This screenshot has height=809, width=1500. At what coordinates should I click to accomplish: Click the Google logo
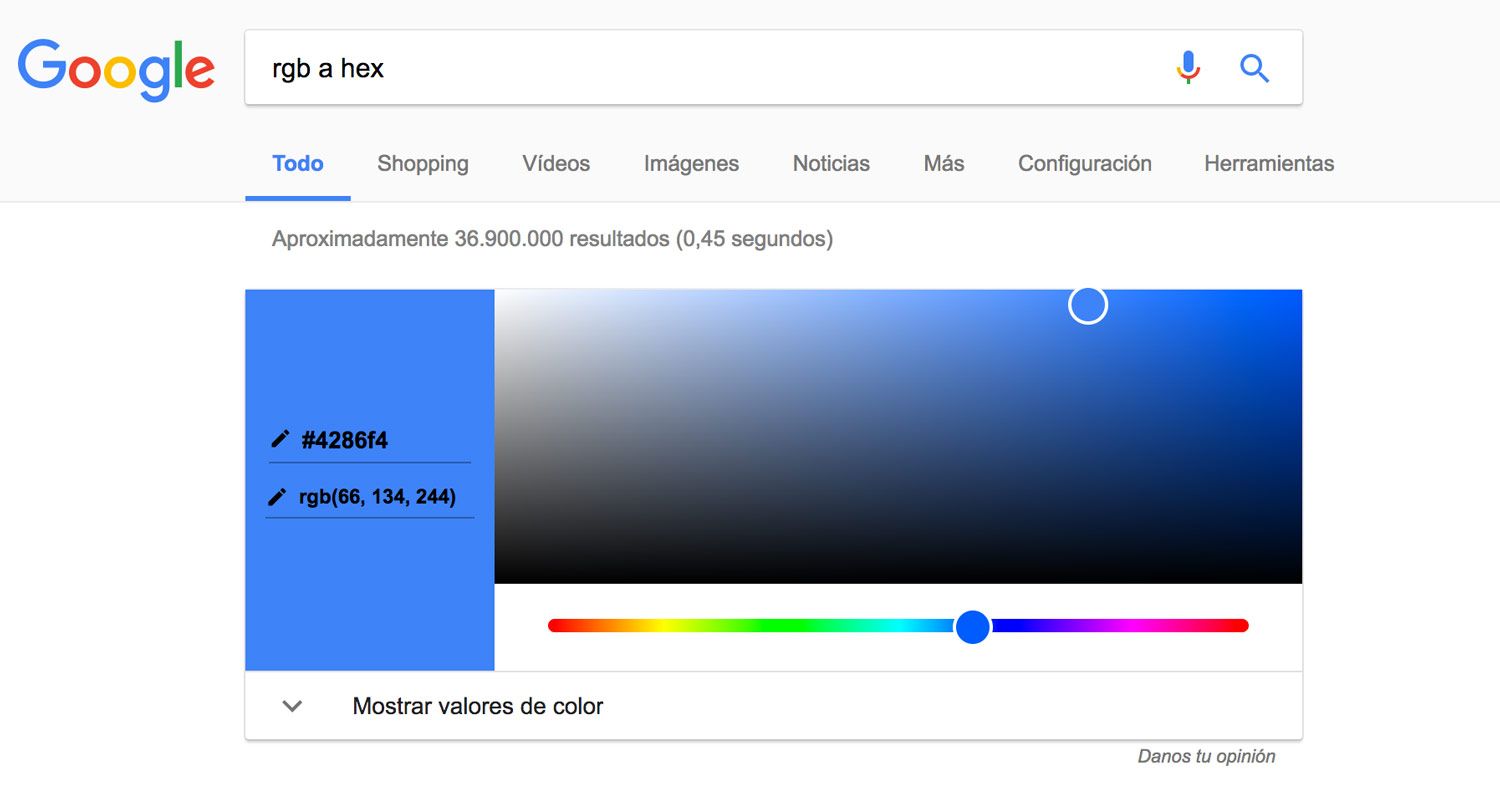tap(116, 68)
